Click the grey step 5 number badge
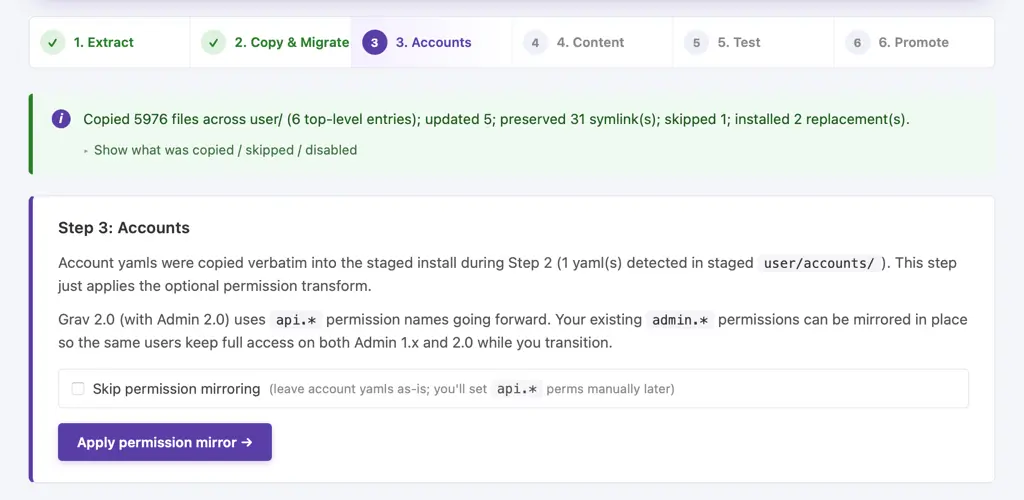The height and width of the screenshot is (500, 1024). [x=696, y=42]
